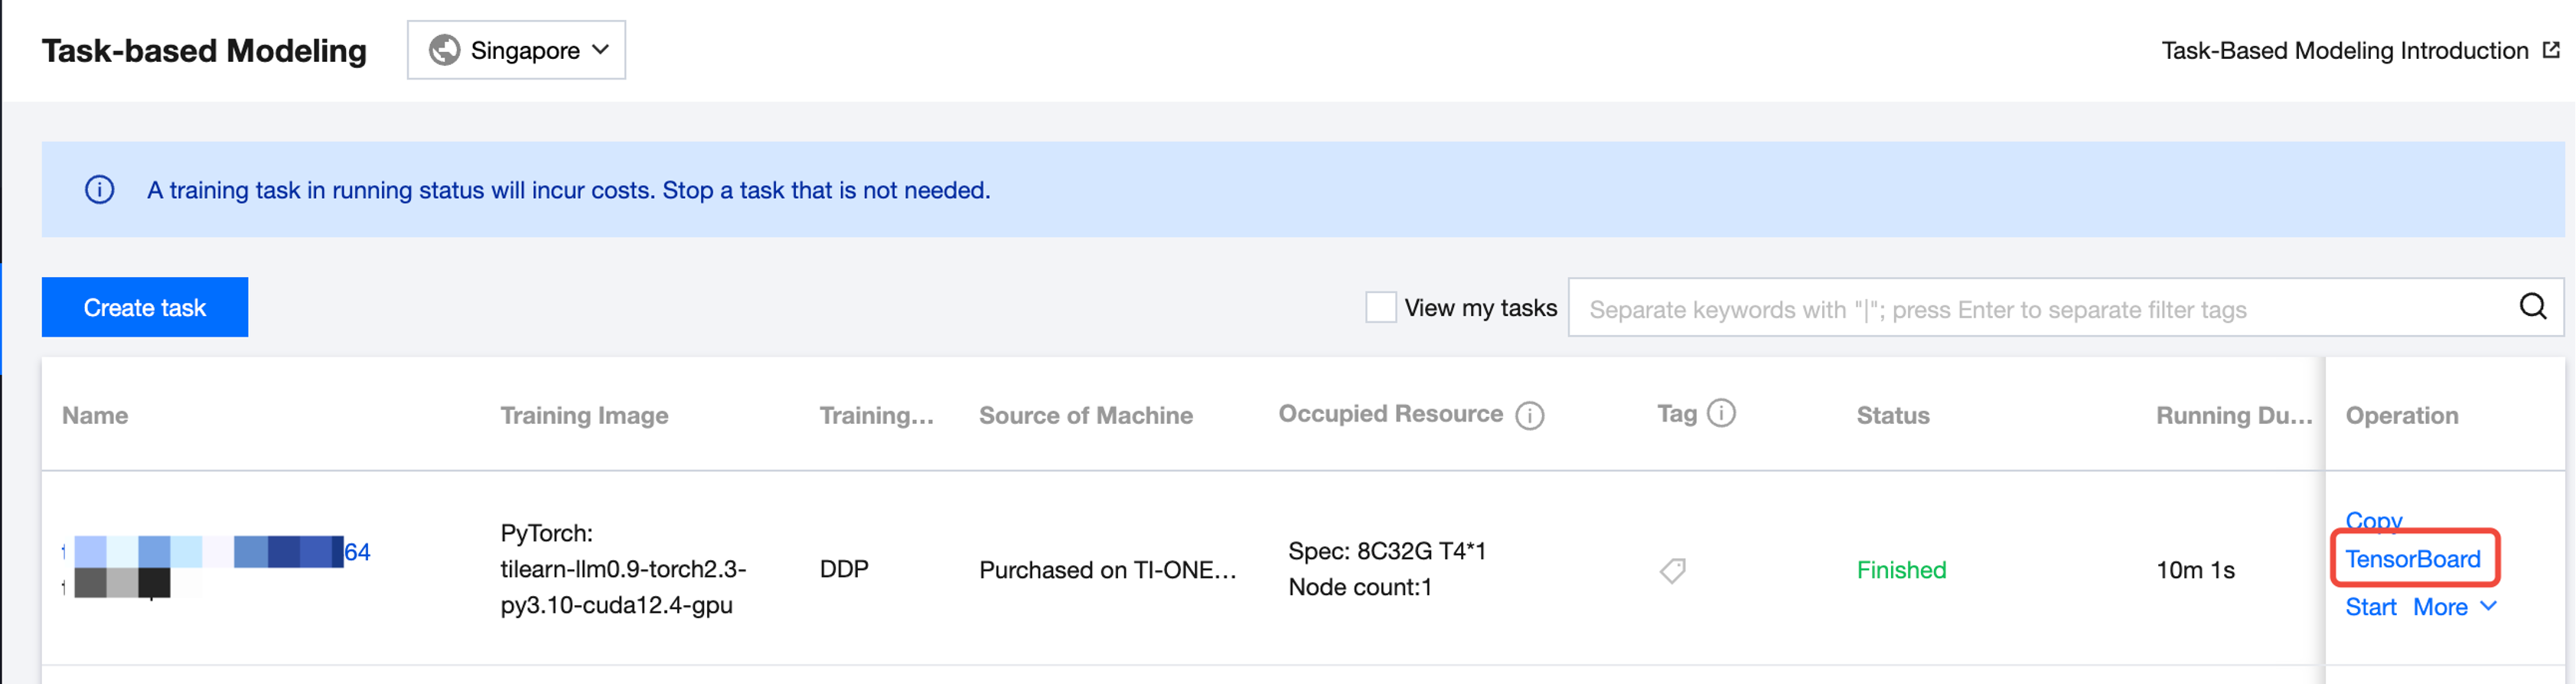Viewport: 2576px width, 684px height.
Task: Click the Occupied Resource info icon
Action: pos(1529,415)
